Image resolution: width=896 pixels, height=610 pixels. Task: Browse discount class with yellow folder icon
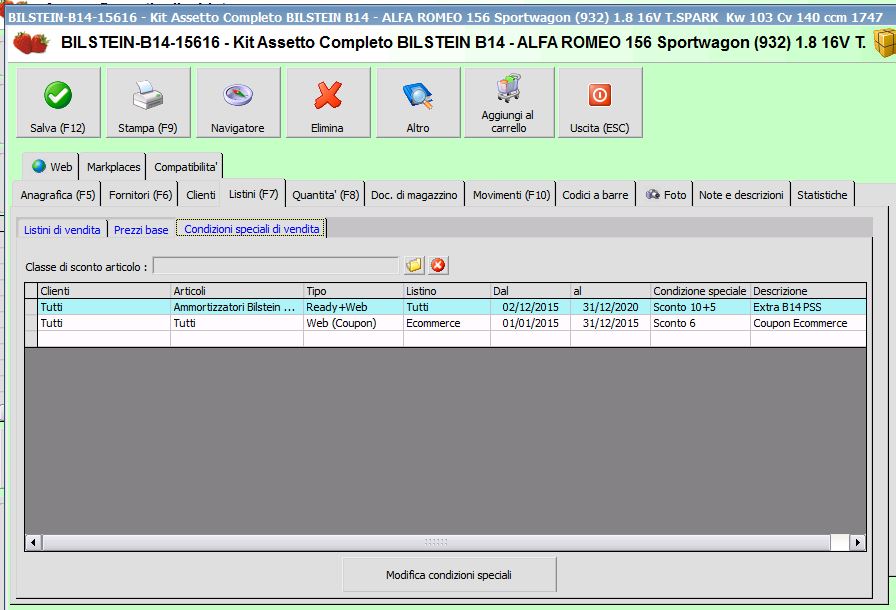[x=414, y=265]
